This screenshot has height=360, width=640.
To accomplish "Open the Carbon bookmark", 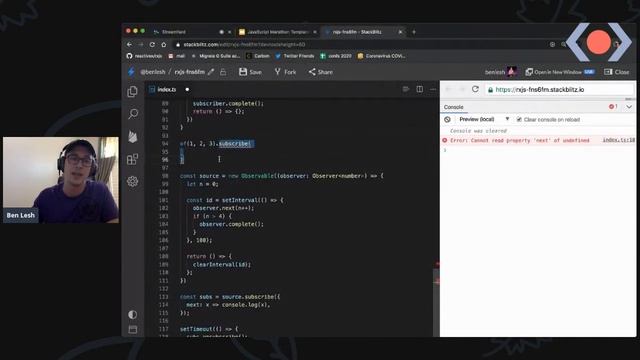I will [258, 56].
